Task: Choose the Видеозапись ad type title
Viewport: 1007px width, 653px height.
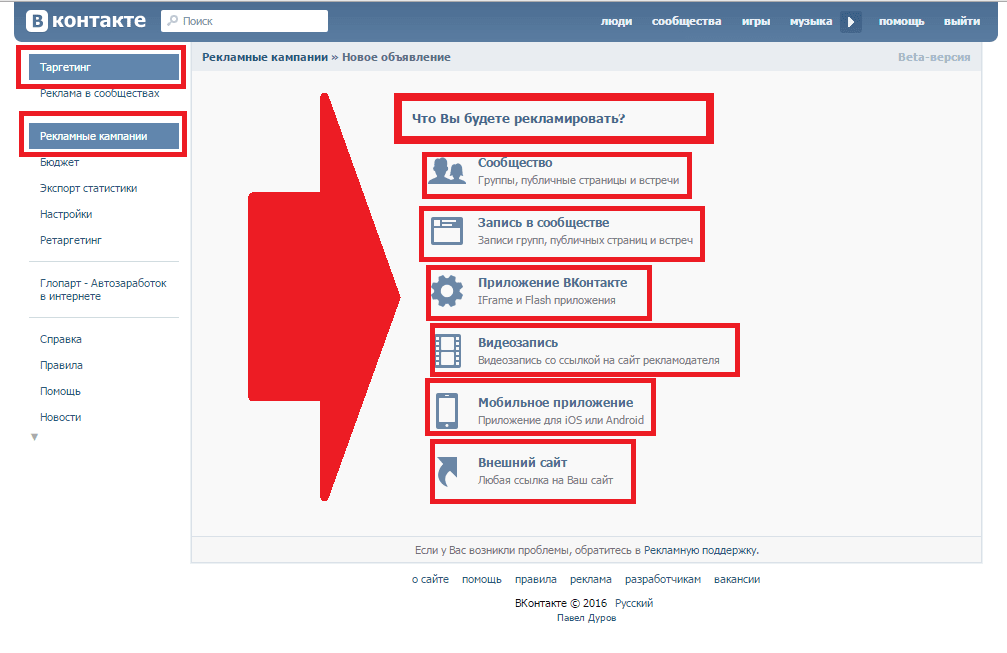Action: (518, 343)
